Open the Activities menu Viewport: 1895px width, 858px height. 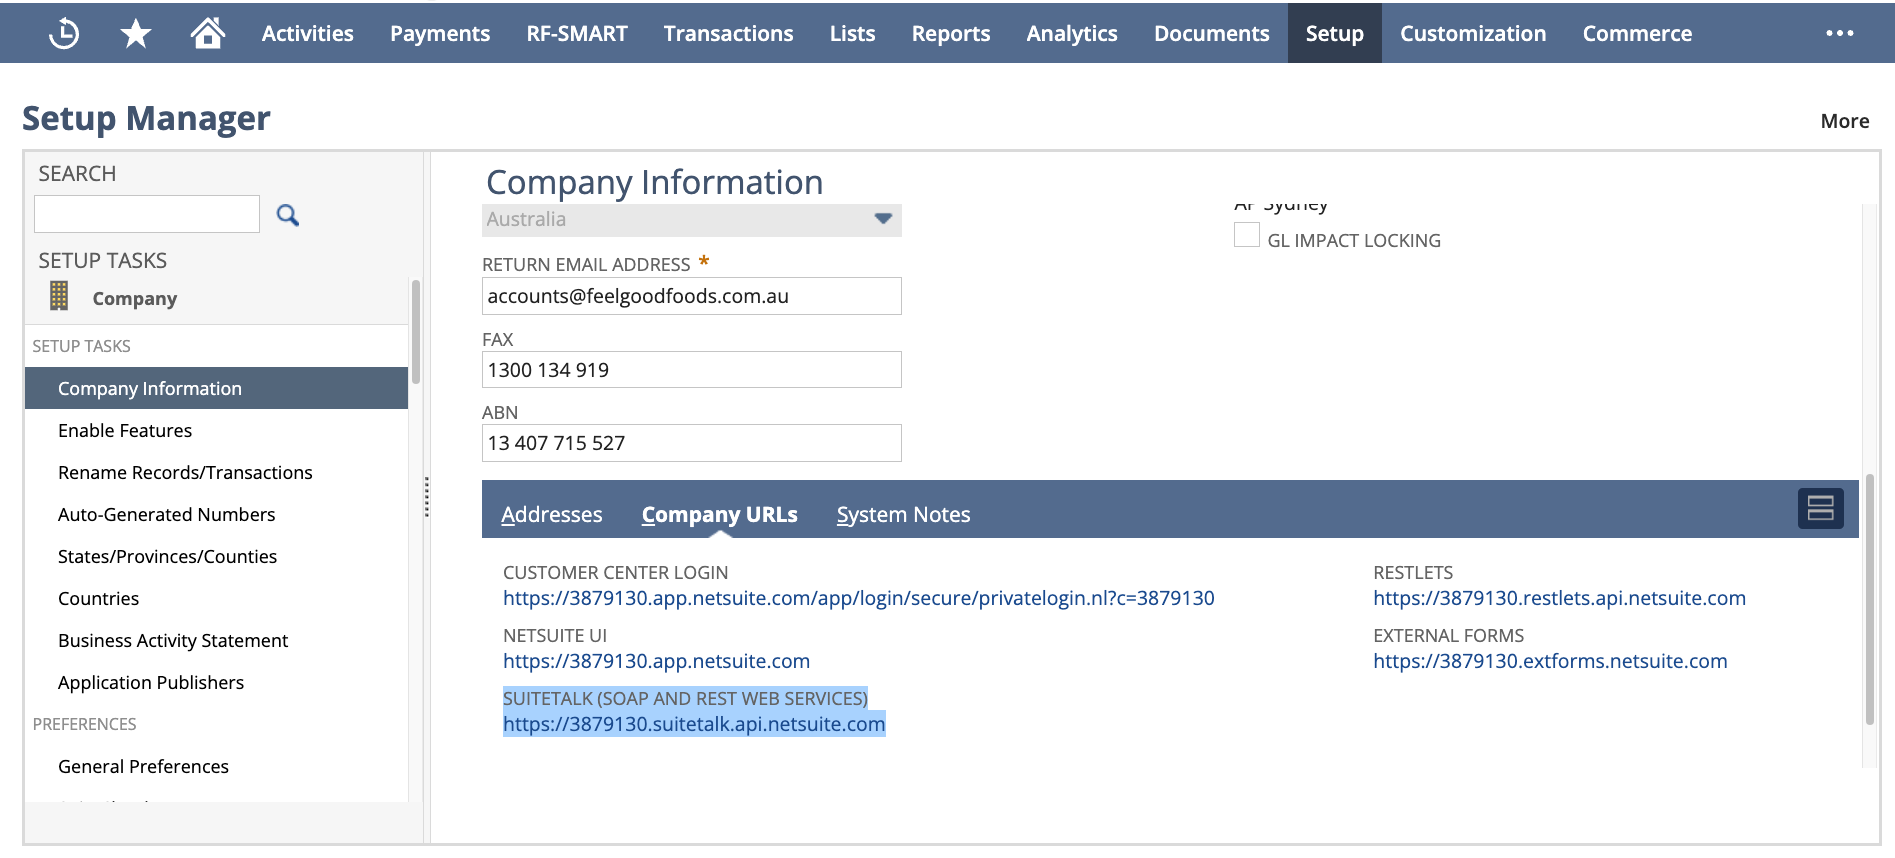pyautogui.click(x=308, y=33)
